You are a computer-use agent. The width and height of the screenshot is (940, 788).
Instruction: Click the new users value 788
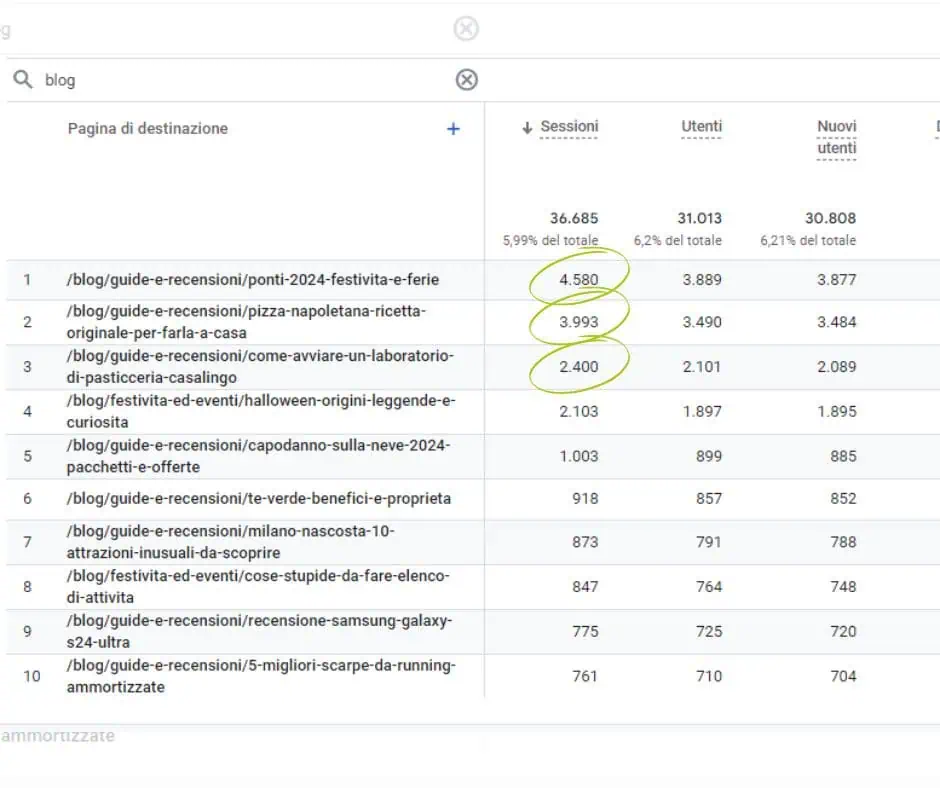point(843,542)
